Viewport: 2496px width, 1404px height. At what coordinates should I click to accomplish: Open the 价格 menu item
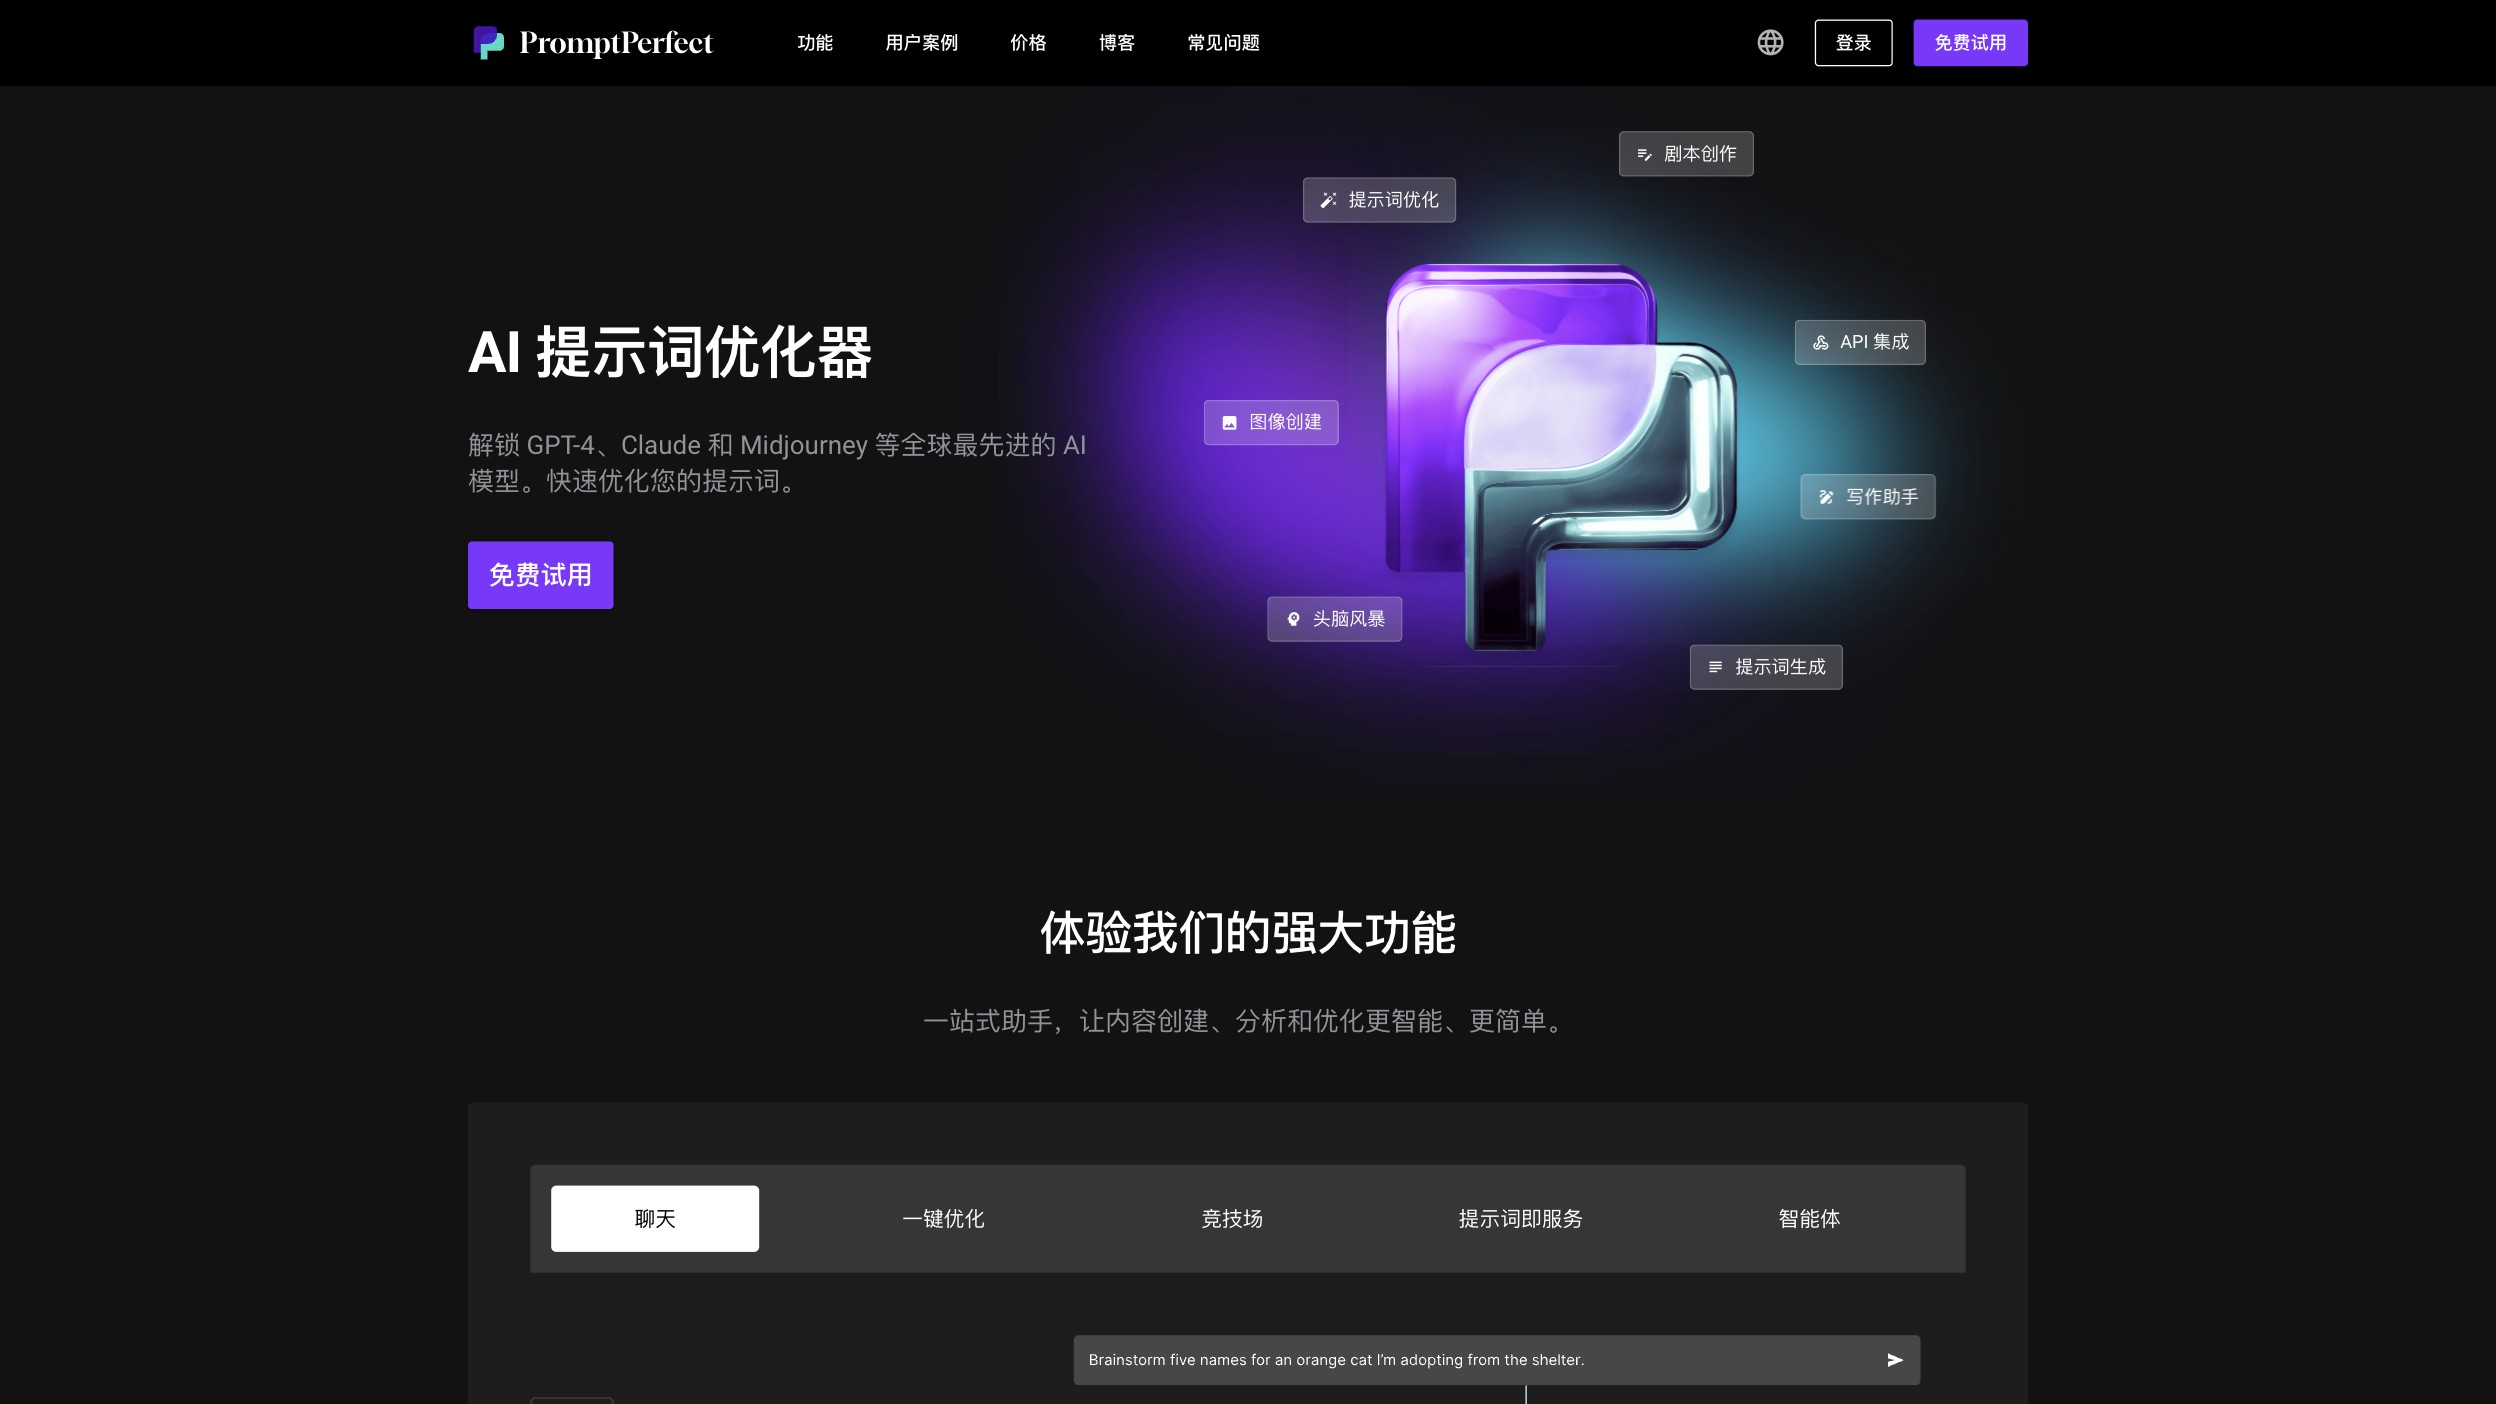click(x=1028, y=42)
